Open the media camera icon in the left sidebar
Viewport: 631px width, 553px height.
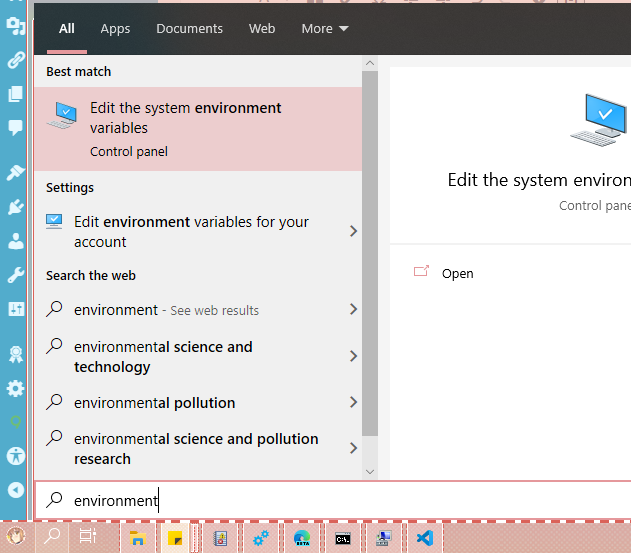point(15,26)
